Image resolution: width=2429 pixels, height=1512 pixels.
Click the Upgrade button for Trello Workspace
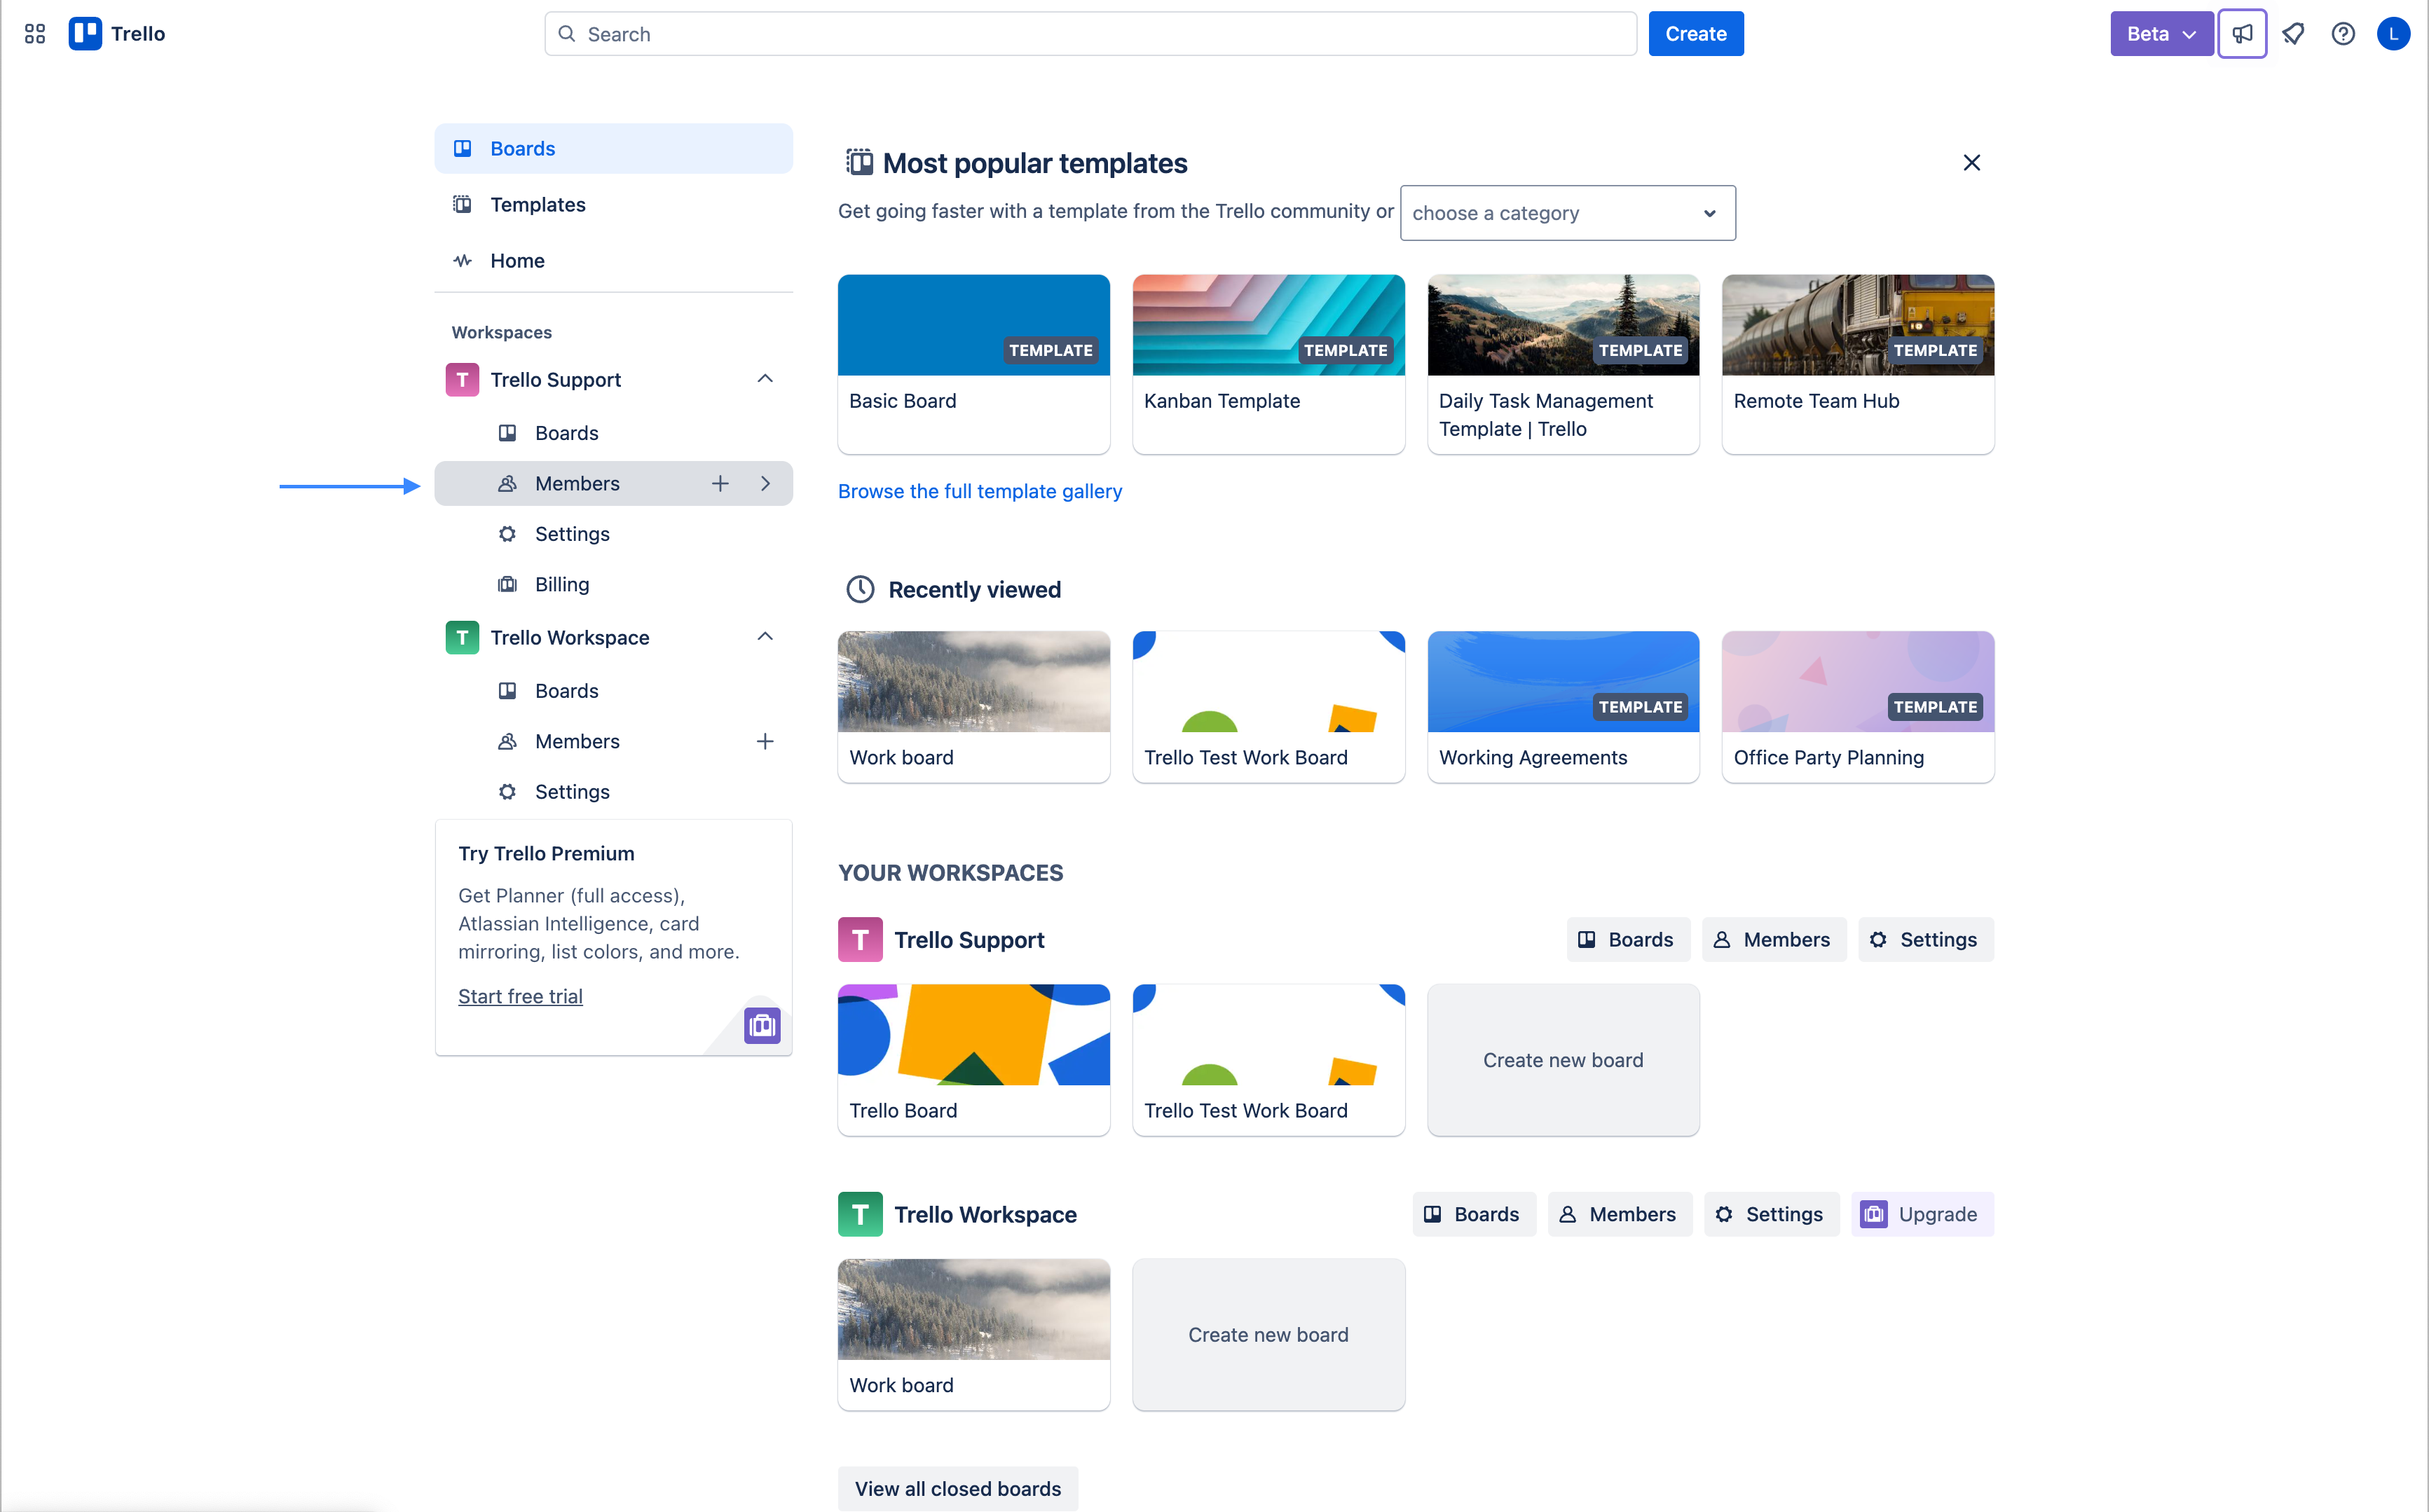click(x=1921, y=1215)
